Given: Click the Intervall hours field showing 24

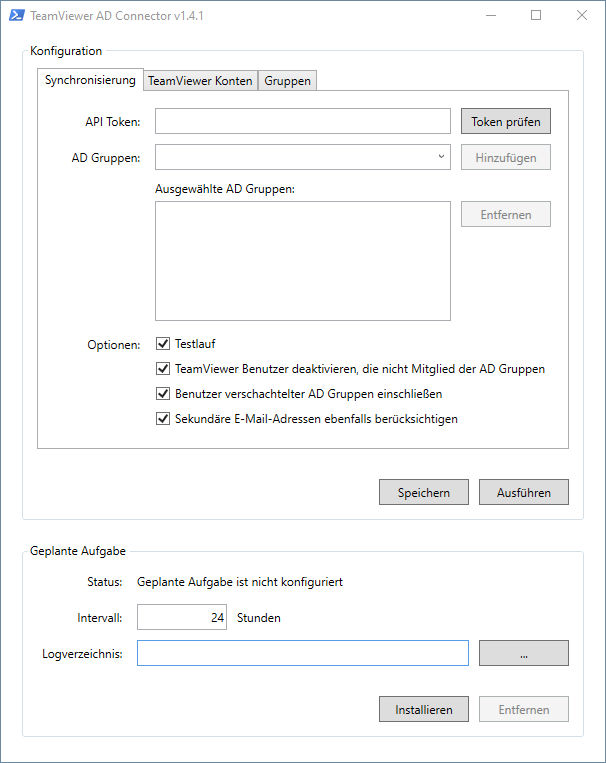Looking at the screenshot, I should (182, 617).
